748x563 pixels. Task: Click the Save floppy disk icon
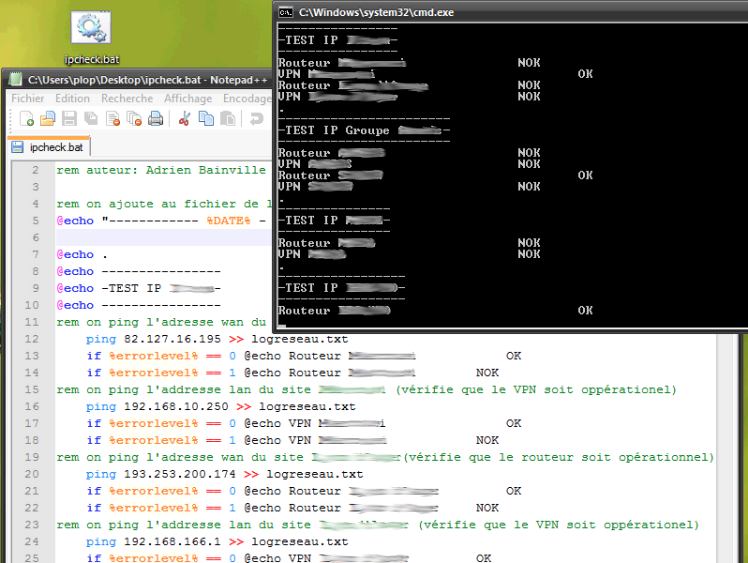pos(69,118)
